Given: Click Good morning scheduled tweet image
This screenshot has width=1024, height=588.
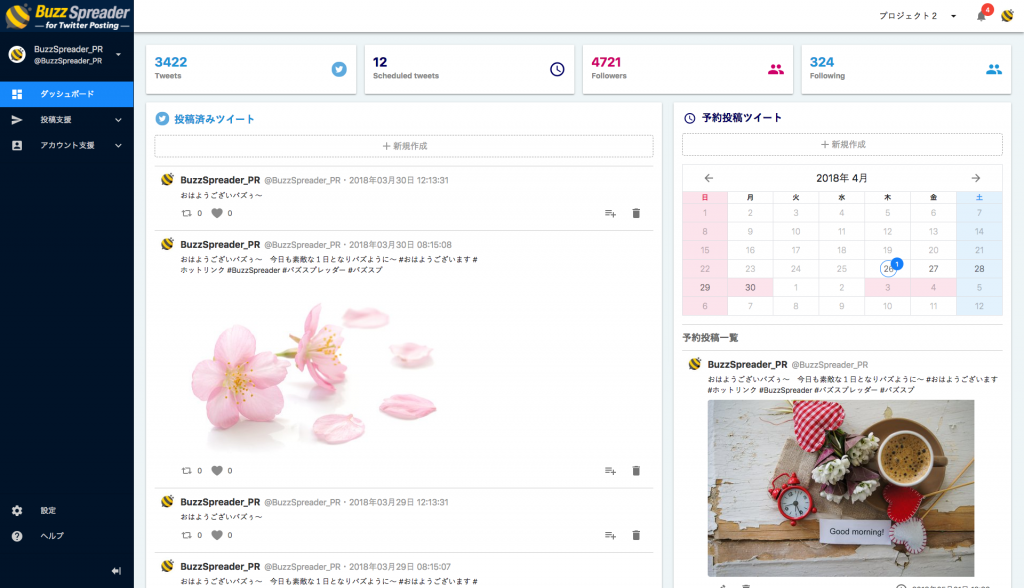Looking at the screenshot, I should (840, 488).
